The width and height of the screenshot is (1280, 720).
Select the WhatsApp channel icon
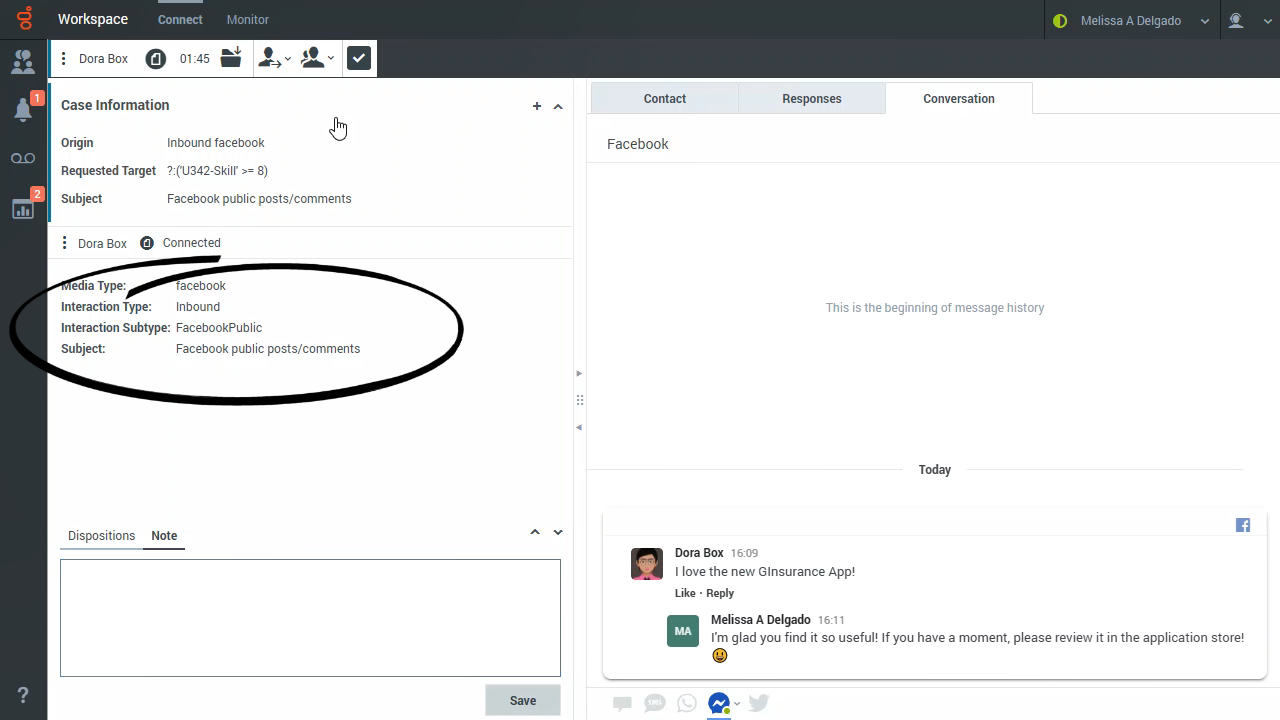click(687, 703)
